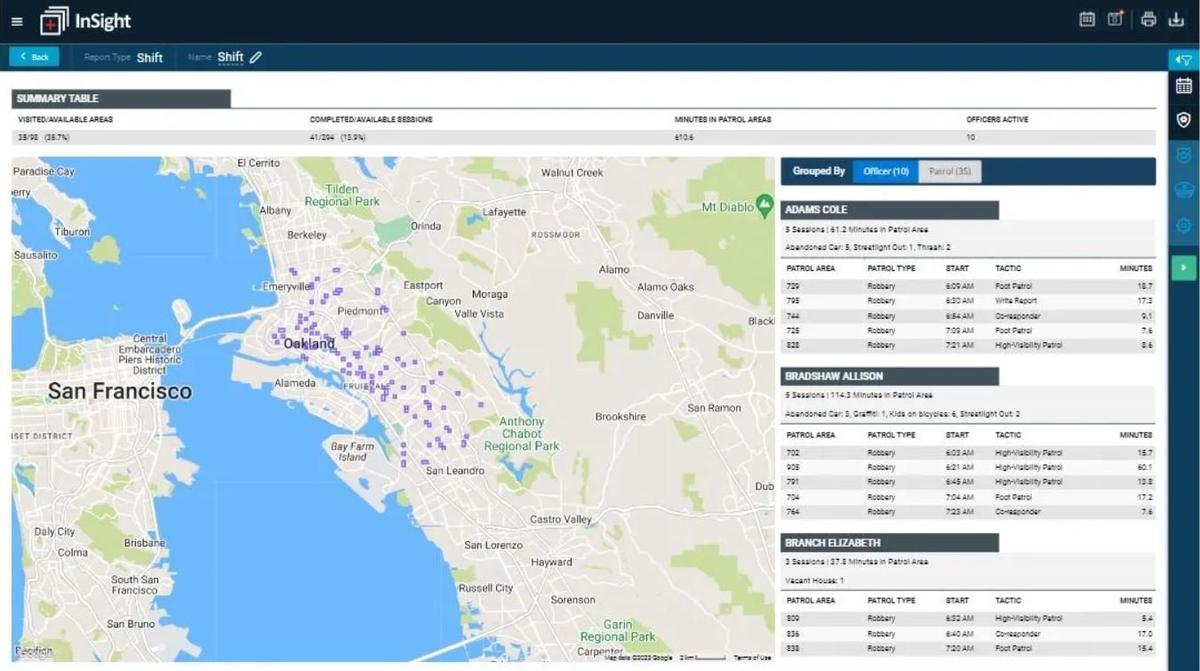Go back with the Back button
This screenshot has height=671, width=1200.
tap(34, 57)
